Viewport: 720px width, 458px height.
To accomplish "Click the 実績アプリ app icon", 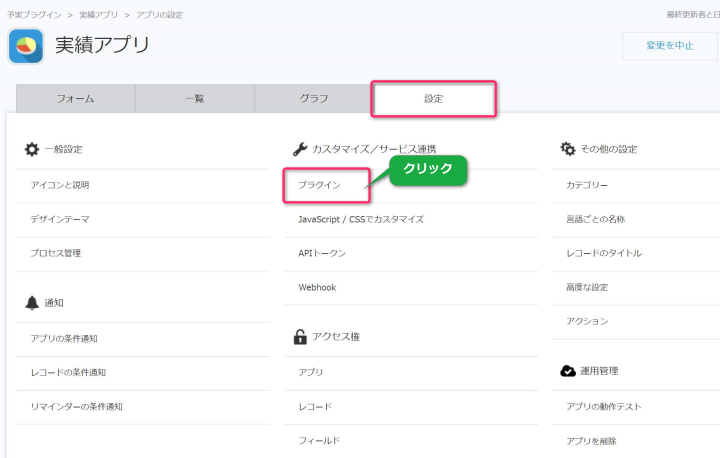I will point(26,46).
